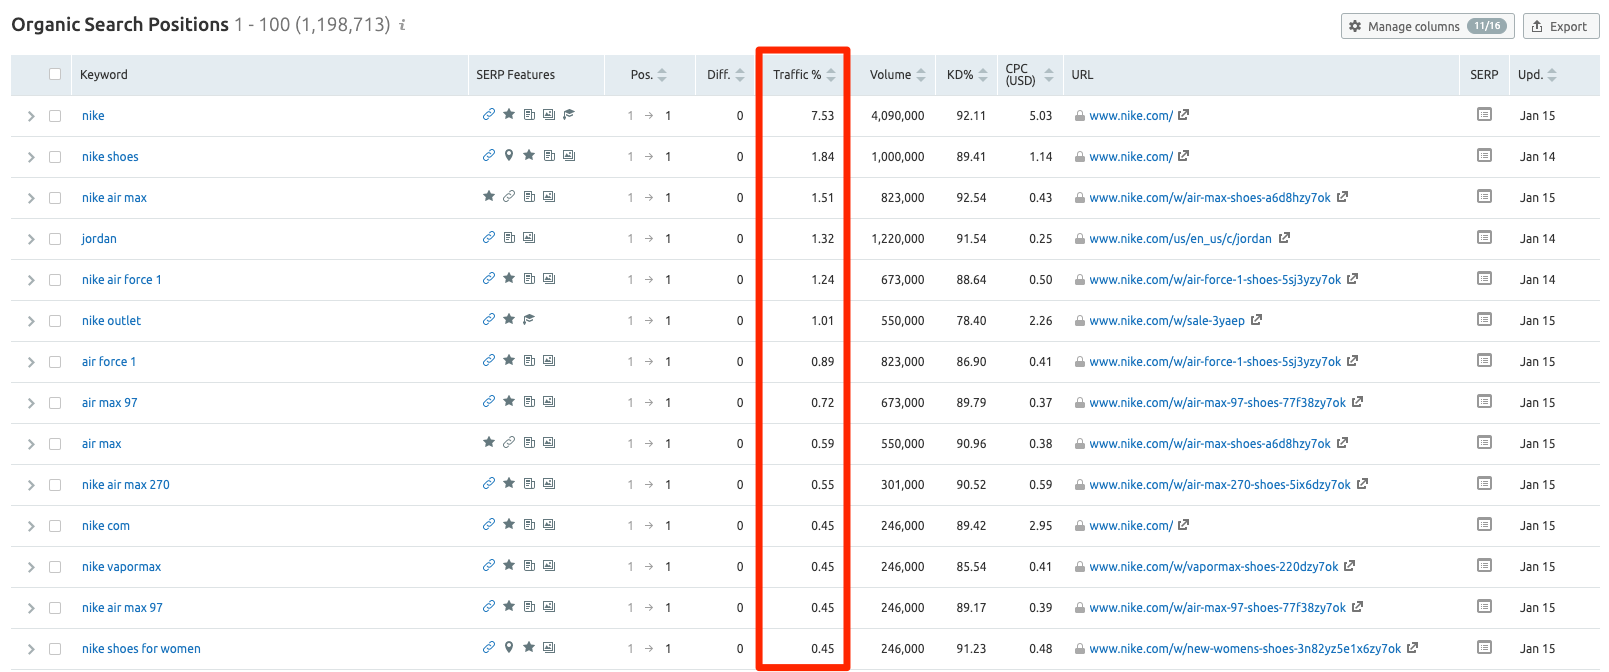
Task: Click the 4,090,000 volume value
Action: point(897,116)
